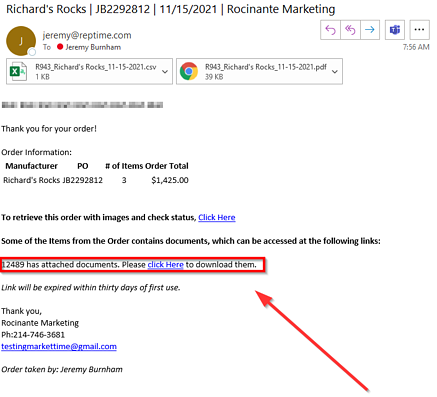Forward the email message
This screenshot has height=397, width=437.
click(370, 30)
